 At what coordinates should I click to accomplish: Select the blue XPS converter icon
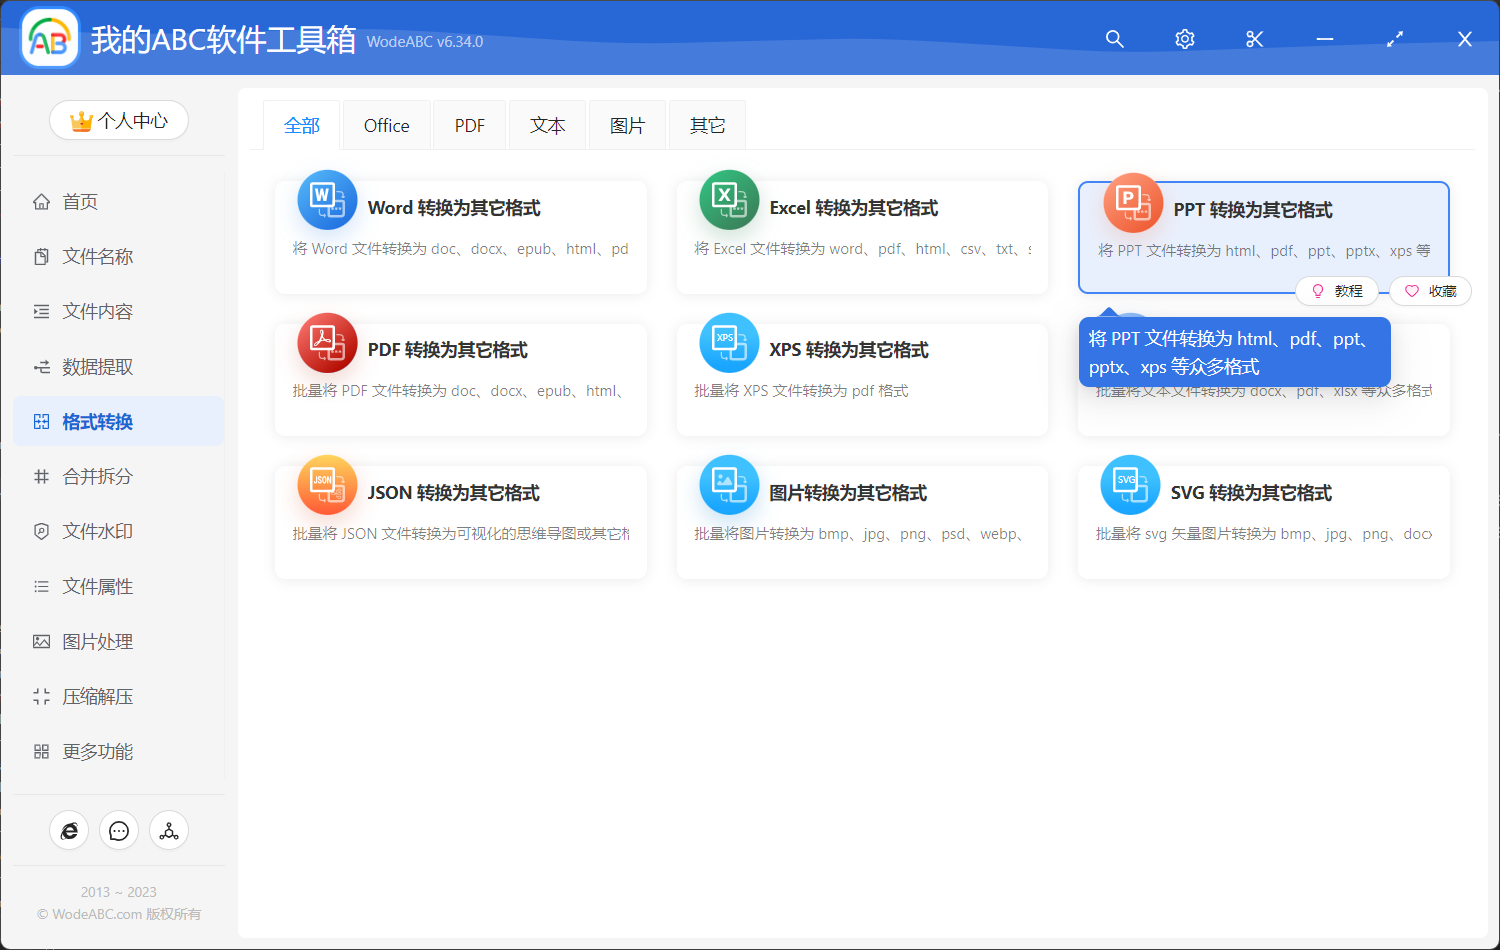click(729, 342)
